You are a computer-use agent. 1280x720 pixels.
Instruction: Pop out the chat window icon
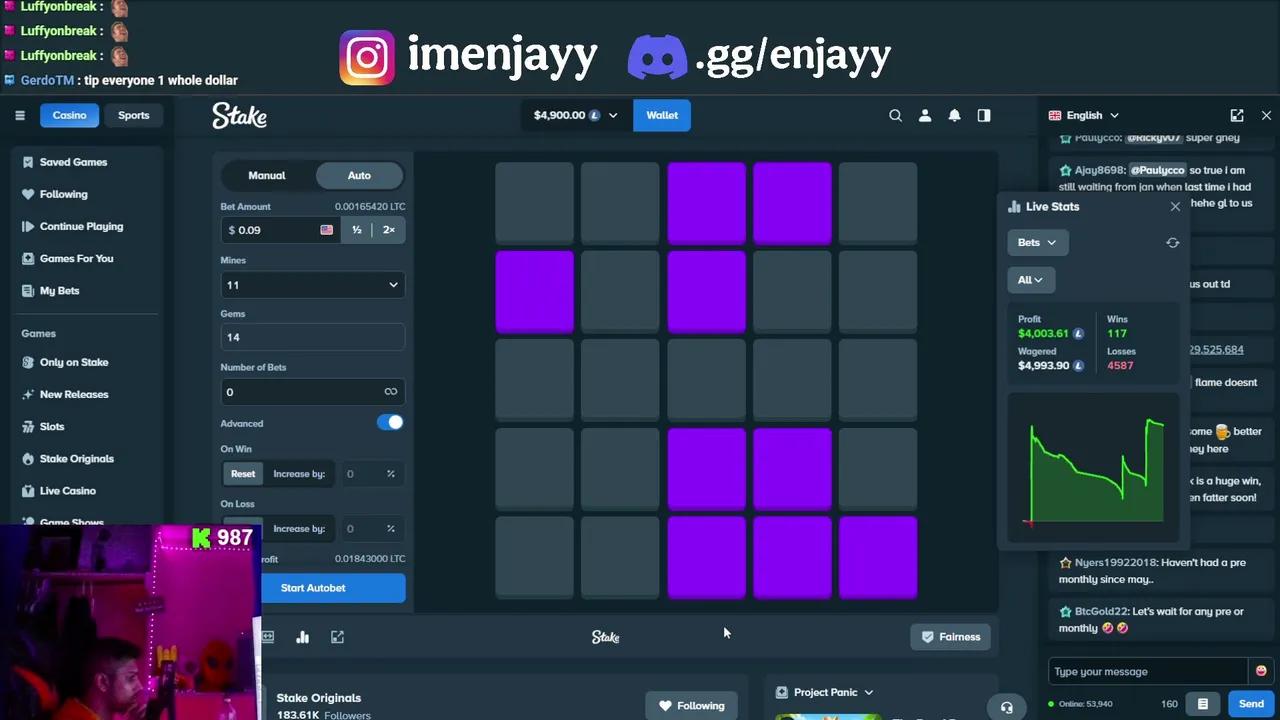[1237, 115]
